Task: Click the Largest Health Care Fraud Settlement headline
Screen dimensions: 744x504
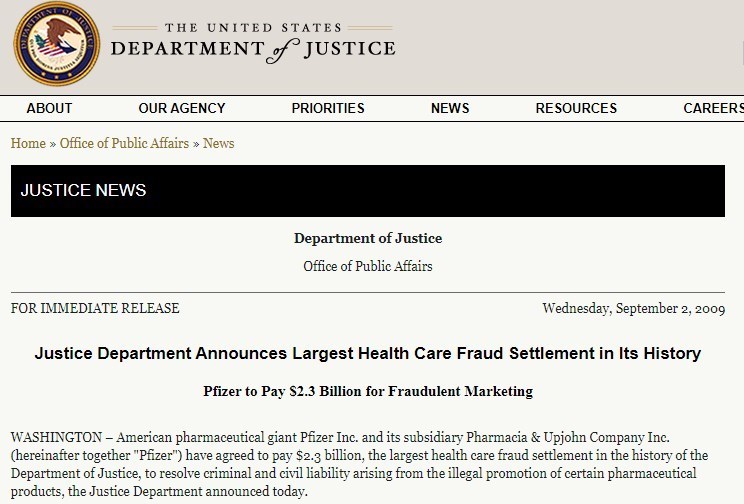Action: click(368, 354)
